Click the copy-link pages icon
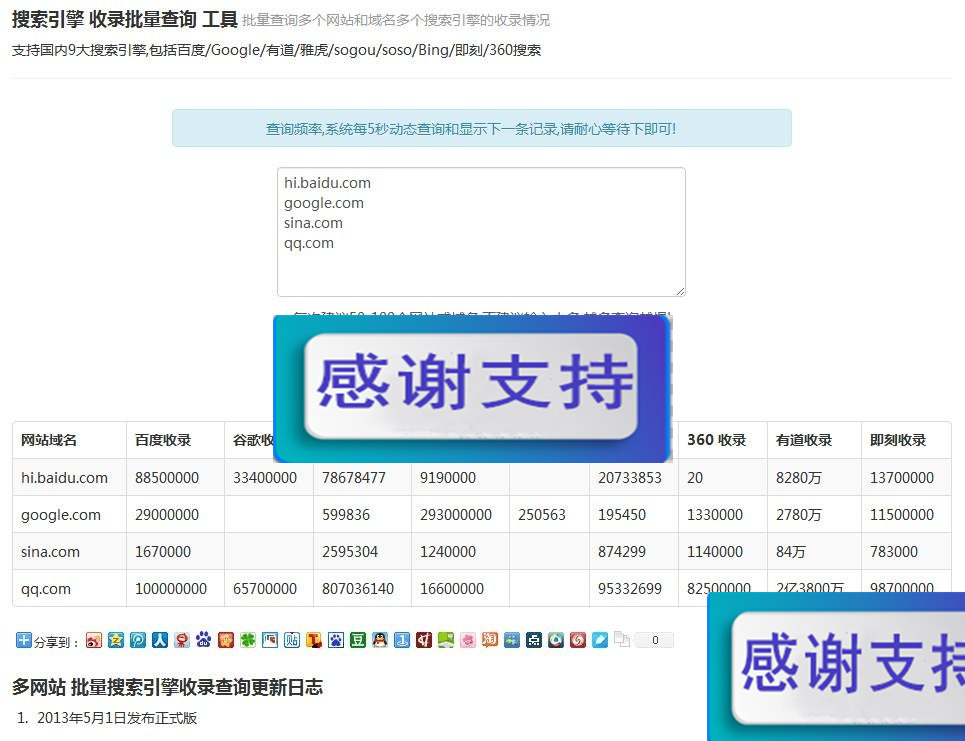 622,640
